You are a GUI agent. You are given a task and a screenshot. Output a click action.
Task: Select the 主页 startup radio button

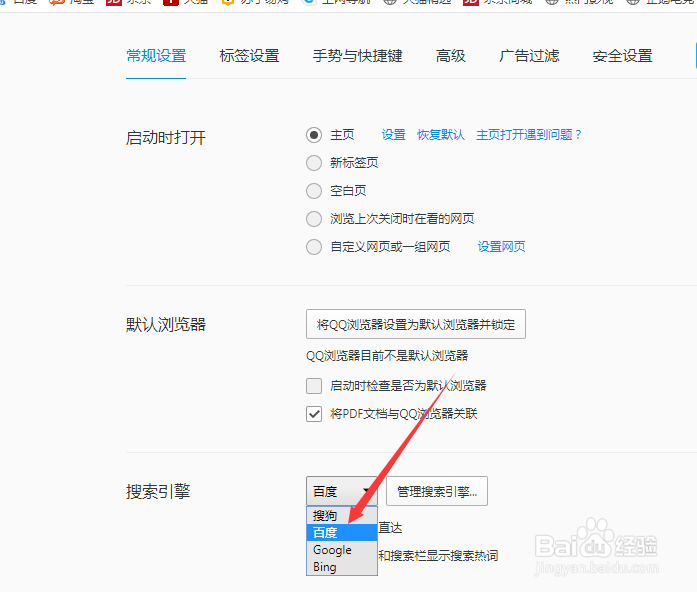pos(314,135)
